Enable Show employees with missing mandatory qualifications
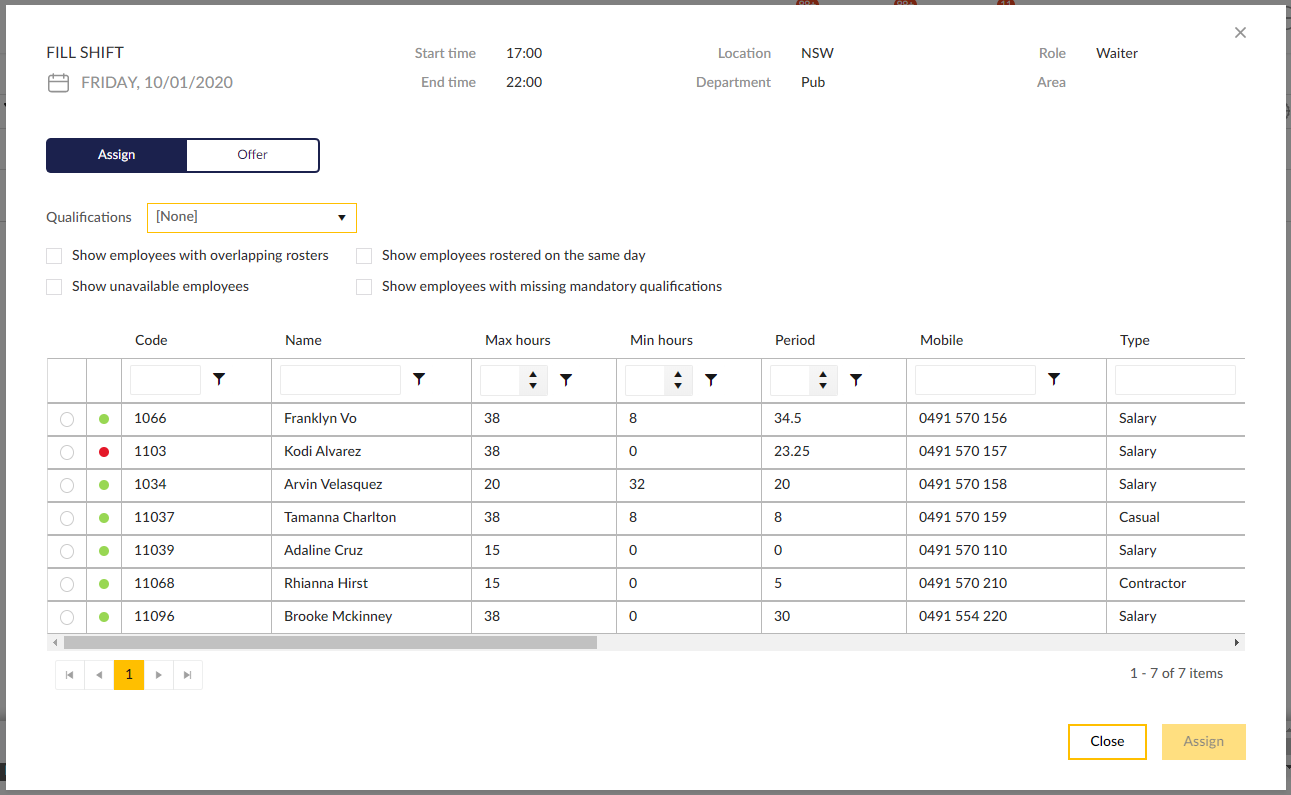Image resolution: width=1291 pixels, height=795 pixels. click(364, 287)
